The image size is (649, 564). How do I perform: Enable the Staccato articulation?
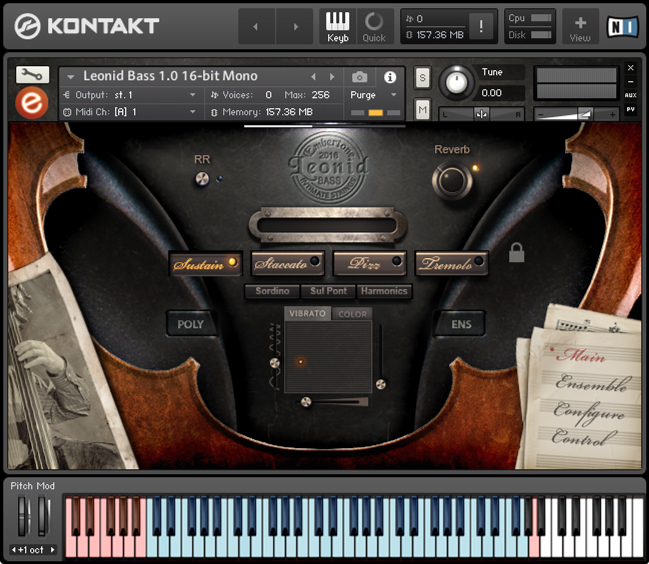(287, 264)
